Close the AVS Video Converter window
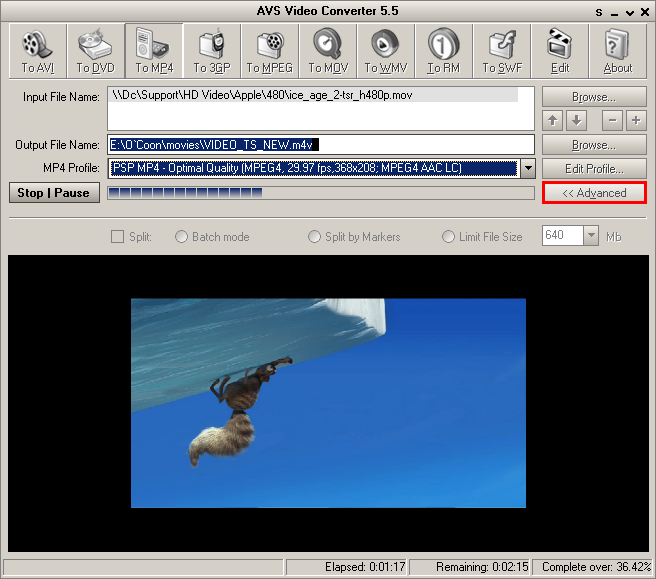The width and height of the screenshot is (656, 579). pos(645,13)
